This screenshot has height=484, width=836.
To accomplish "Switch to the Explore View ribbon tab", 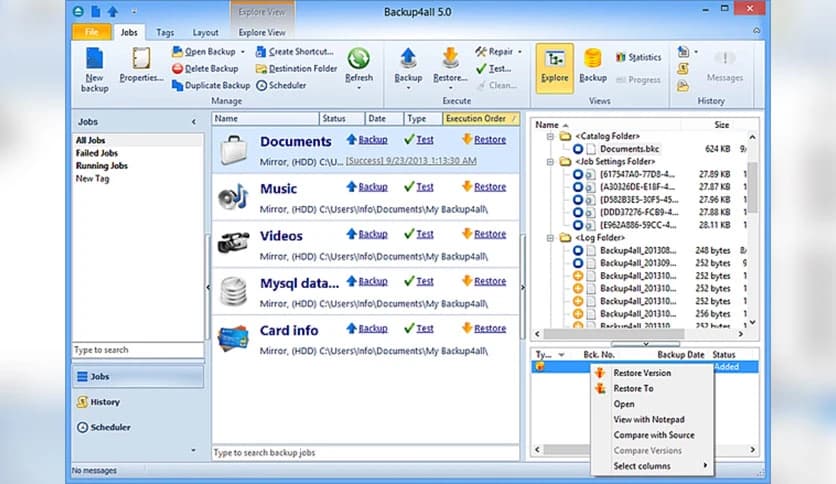I will click(262, 33).
